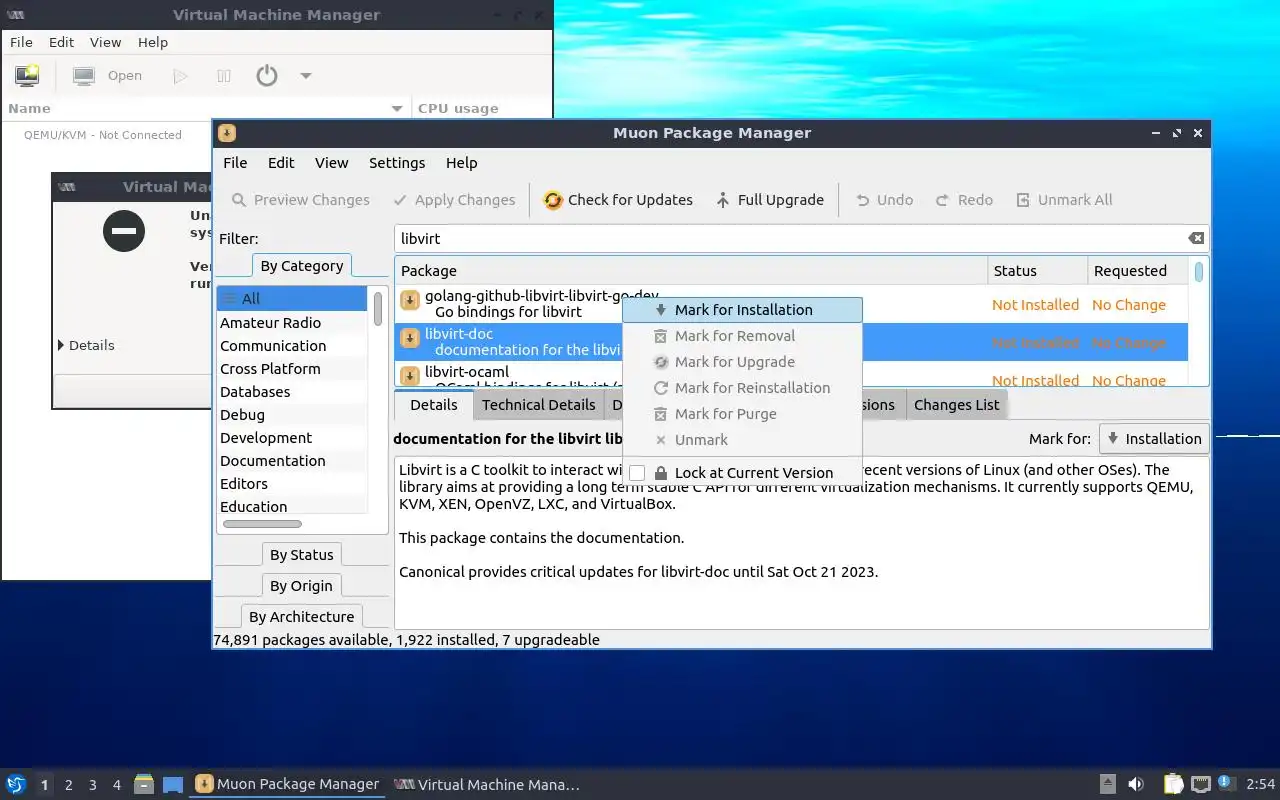The image size is (1280, 800).
Task: Choose Mark for Reinstallation in context menu
Action: 742,388
